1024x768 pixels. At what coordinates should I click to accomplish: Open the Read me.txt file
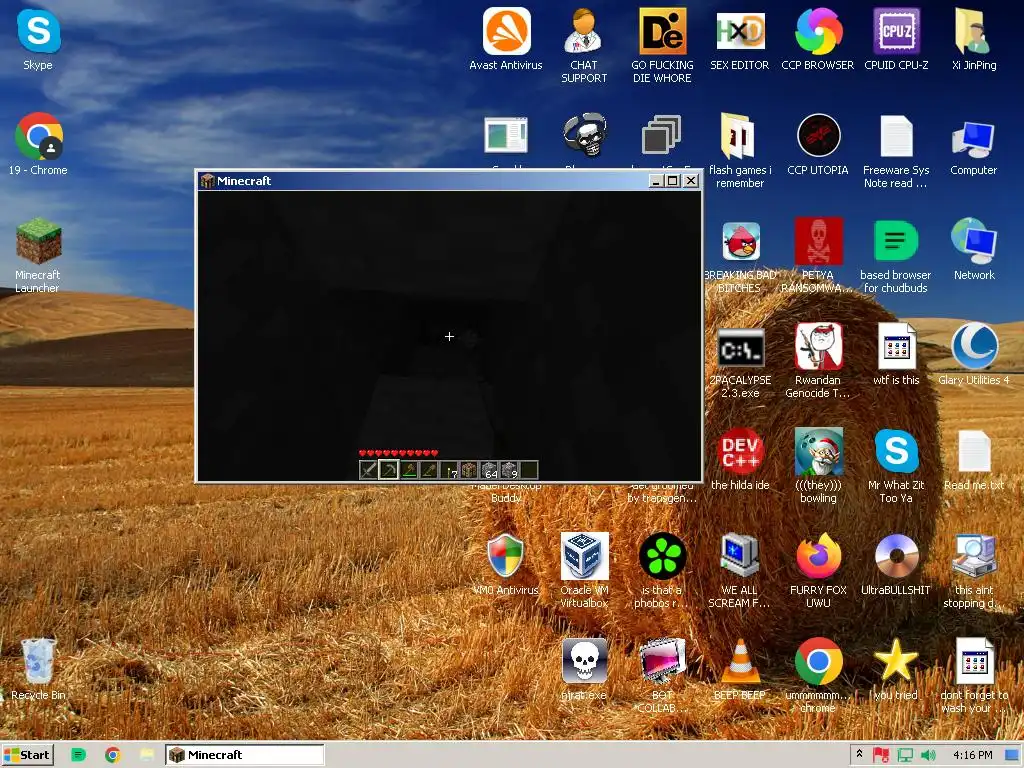974,459
